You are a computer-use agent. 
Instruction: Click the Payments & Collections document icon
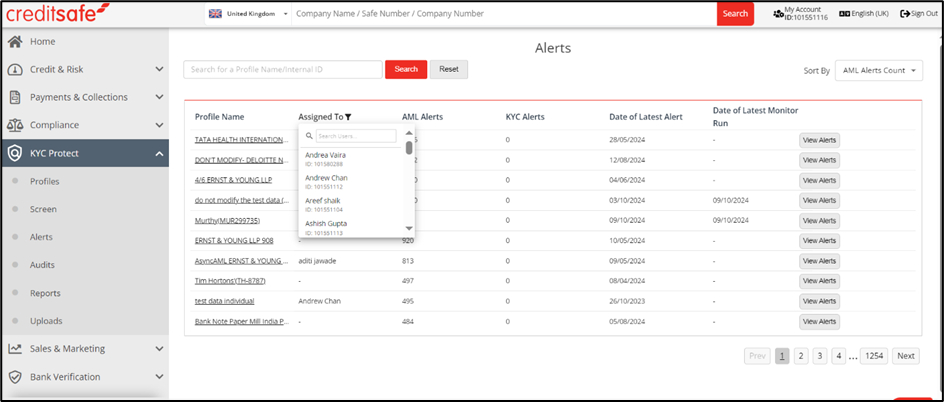coord(15,97)
